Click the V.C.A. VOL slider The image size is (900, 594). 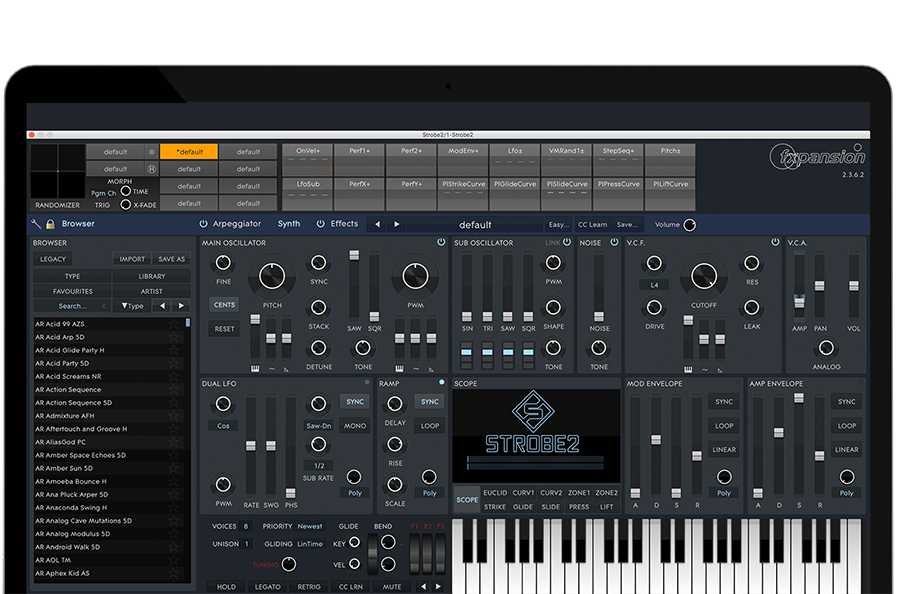click(x=854, y=286)
